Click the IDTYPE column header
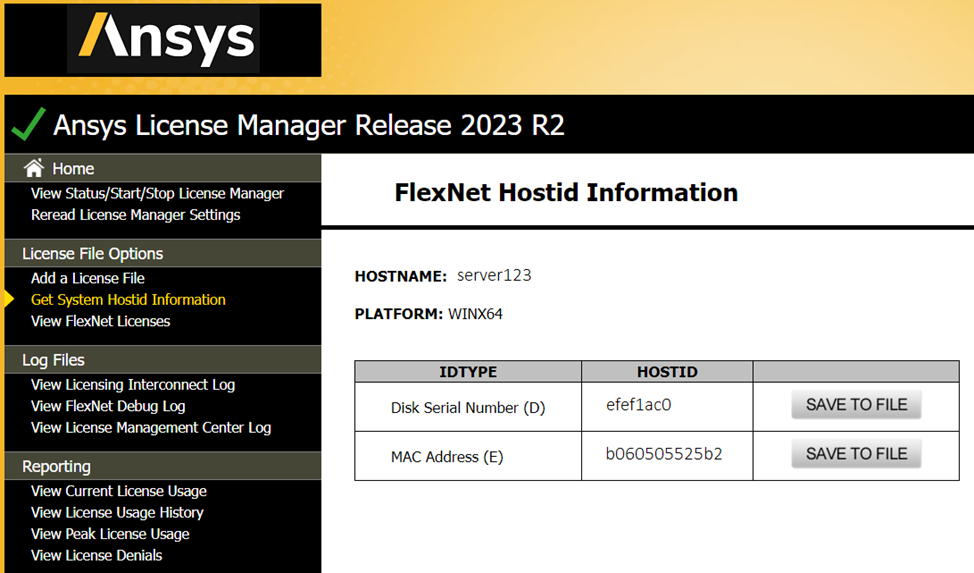Screen dimensions: 974x573 (x=468, y=372)
